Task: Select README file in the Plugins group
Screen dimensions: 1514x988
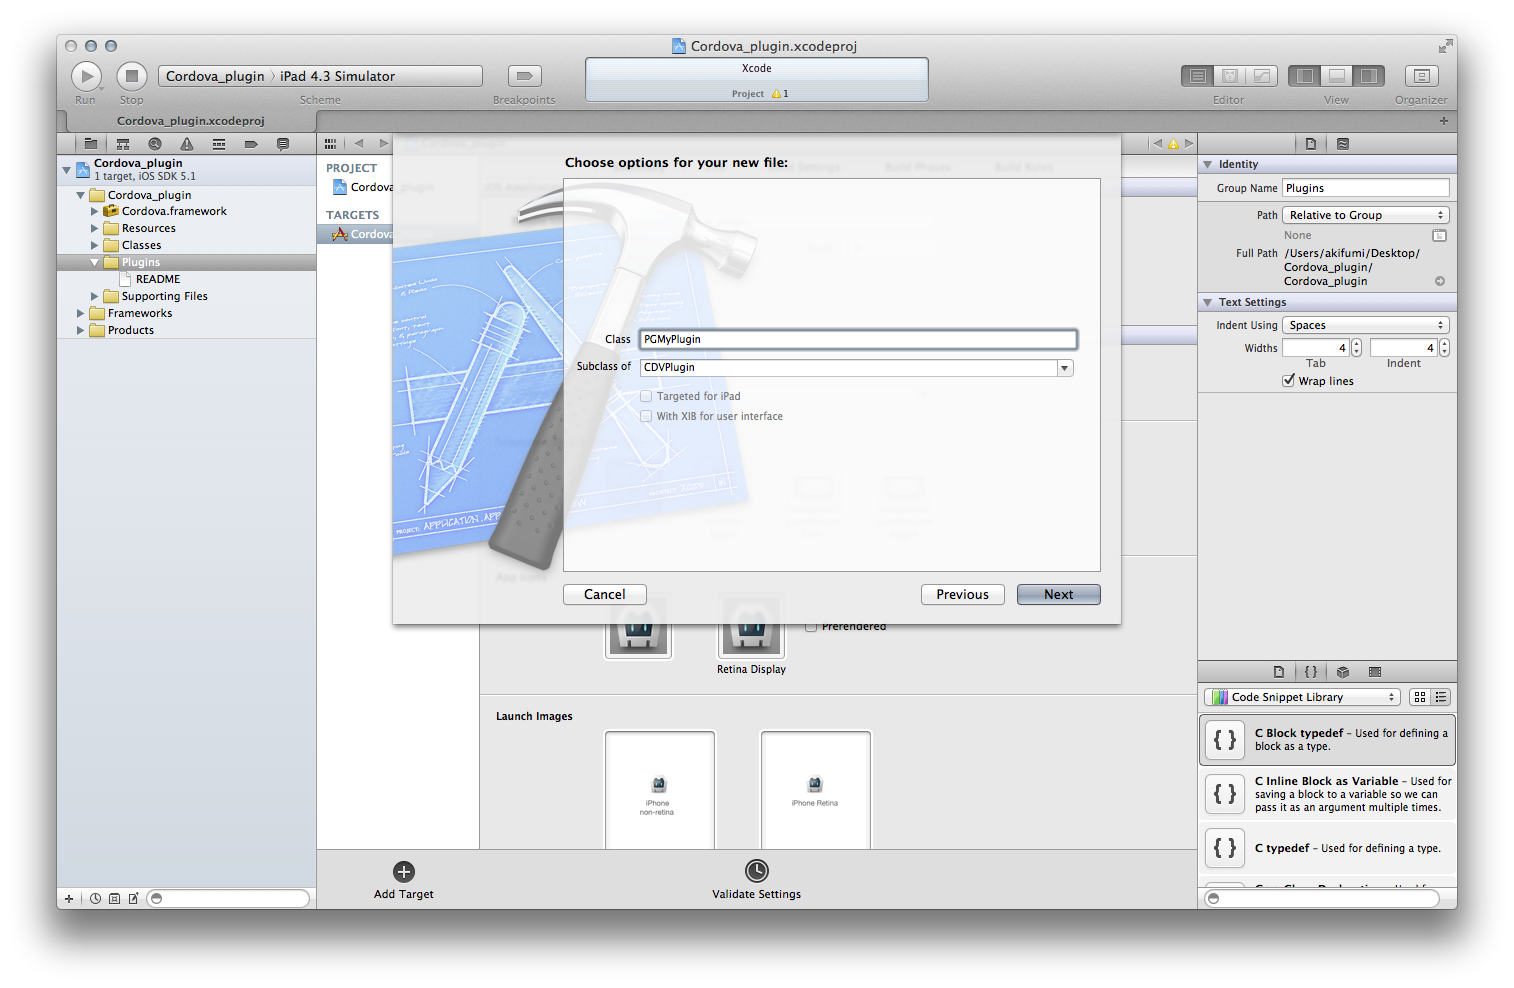Action: coord(158,279)
